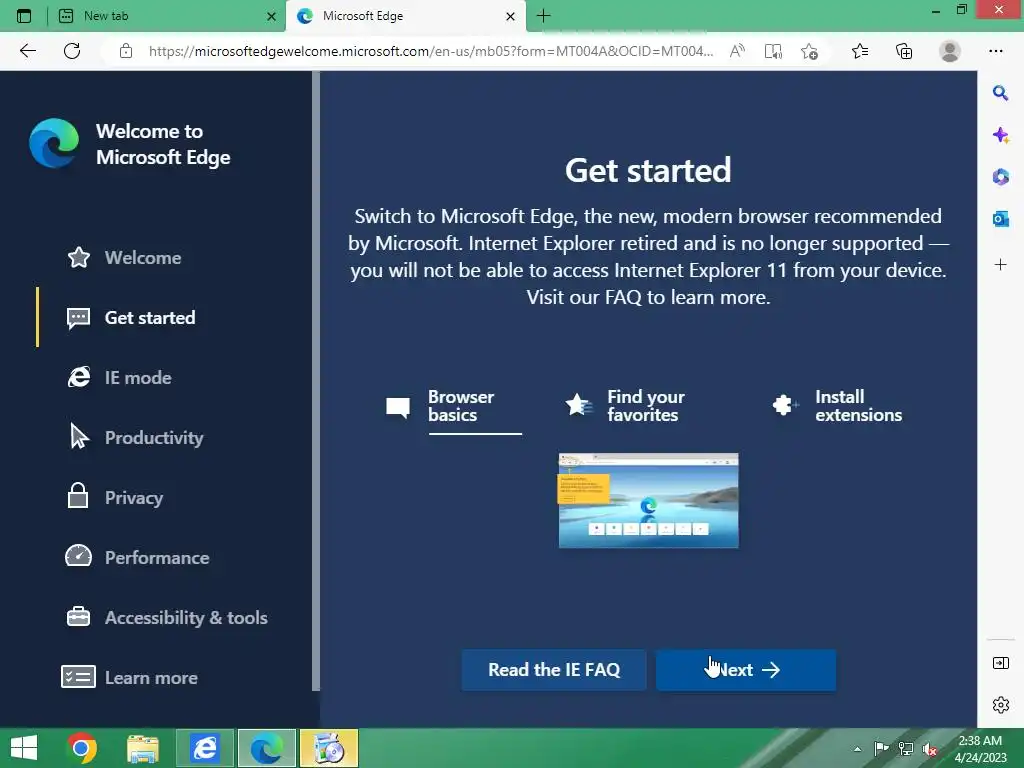Click the address bar URL field
The image size is (1024, 768).
(x=430, y=51)
